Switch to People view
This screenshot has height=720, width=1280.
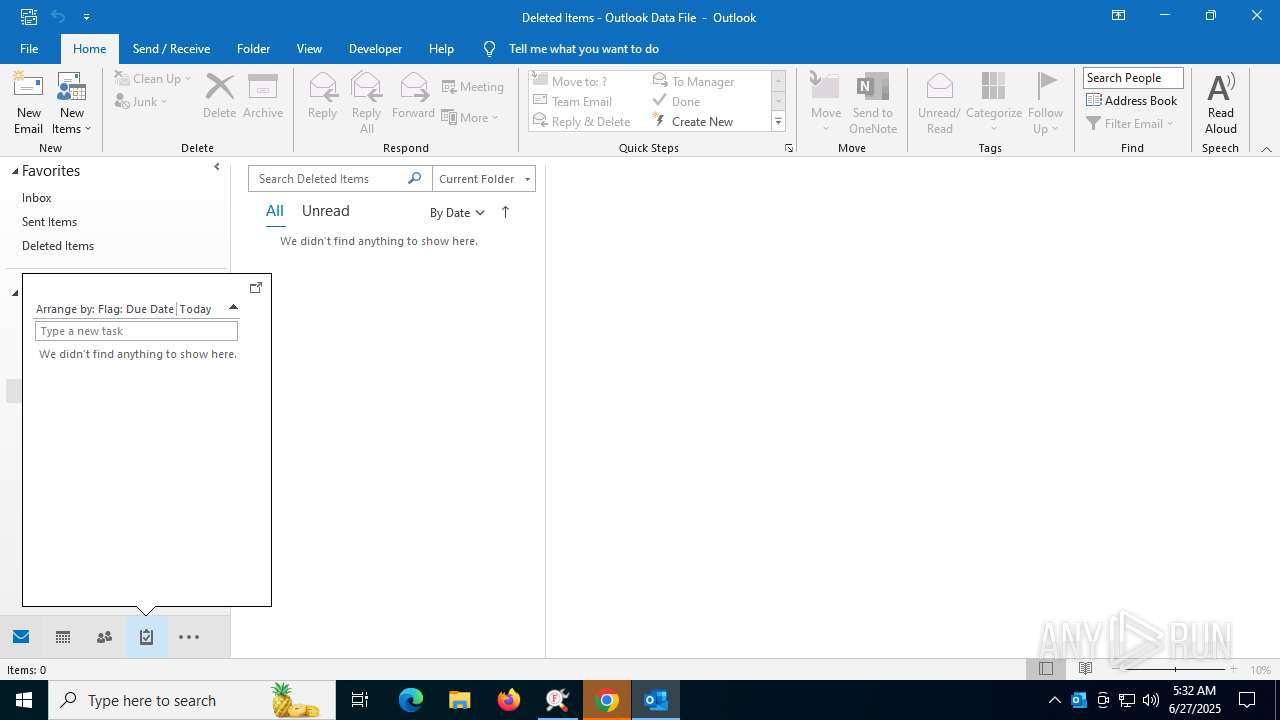click(104, 637)
